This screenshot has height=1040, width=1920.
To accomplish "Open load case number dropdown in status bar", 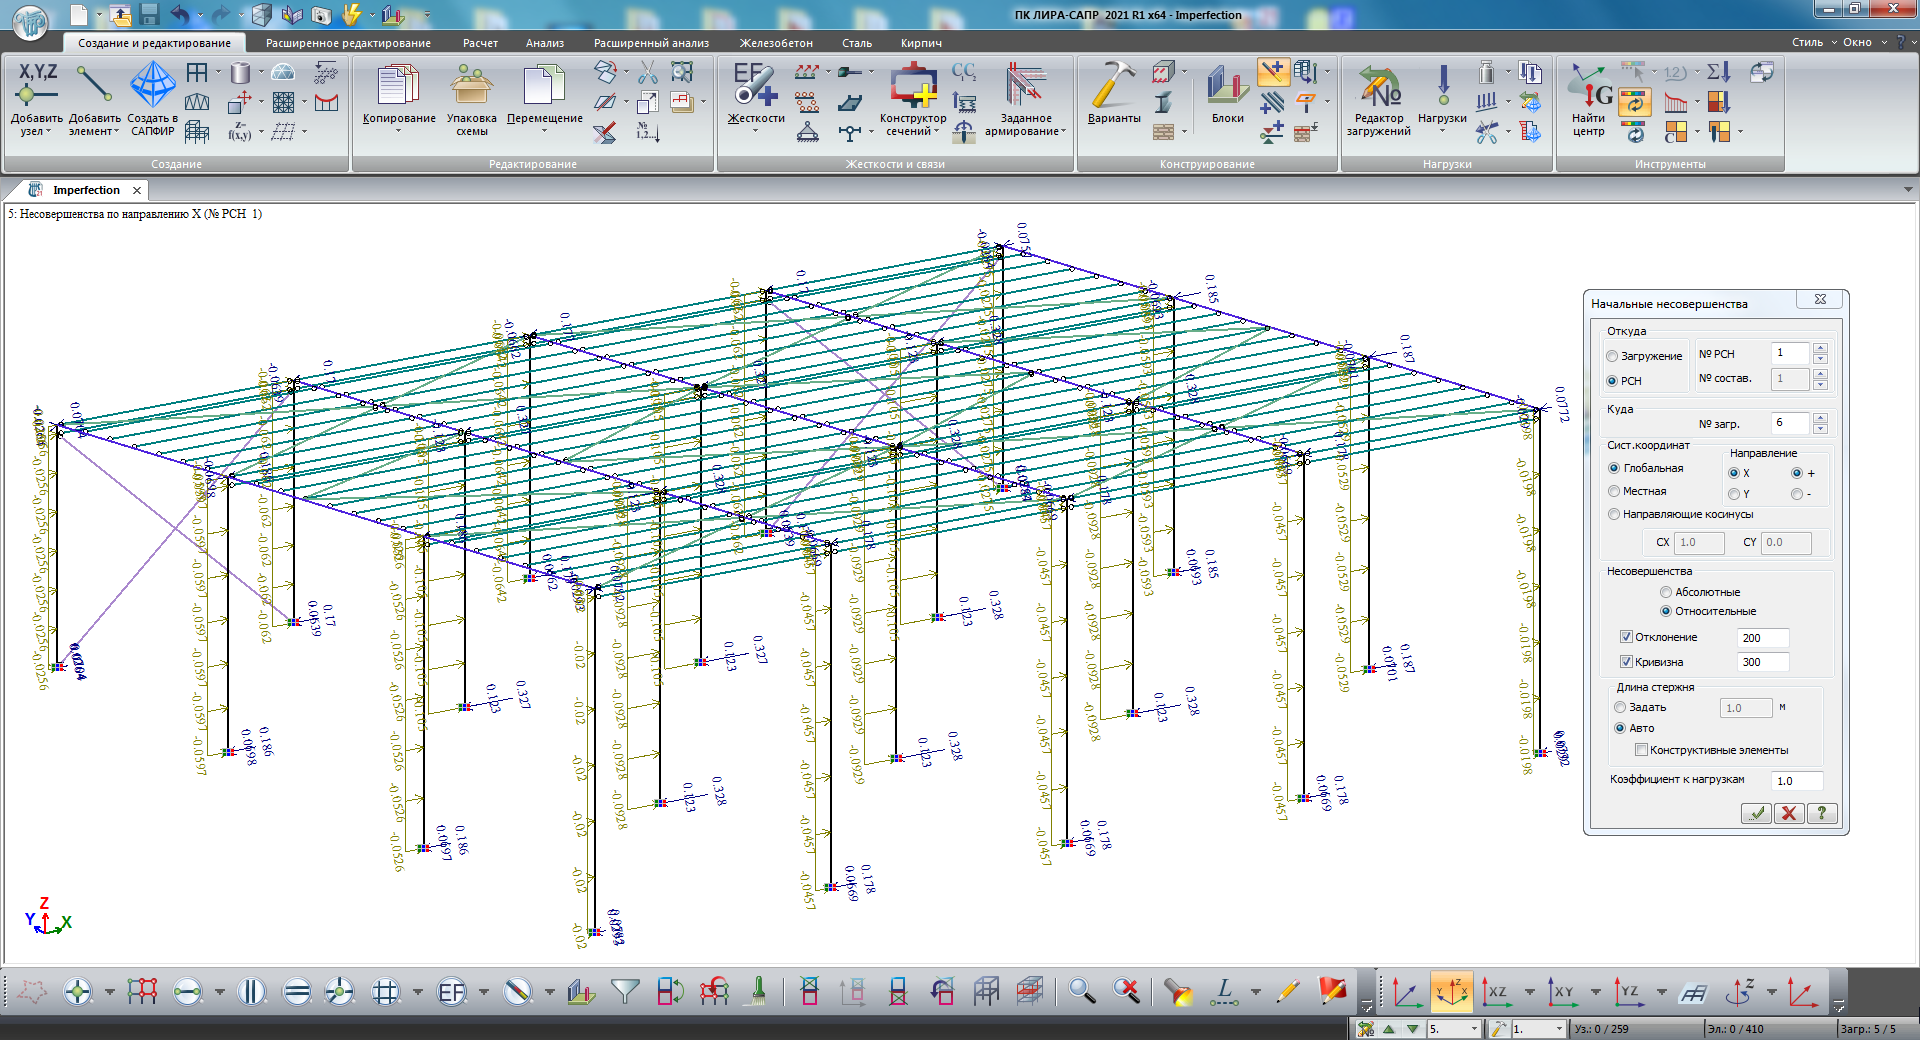I will pos(1473,1029).
